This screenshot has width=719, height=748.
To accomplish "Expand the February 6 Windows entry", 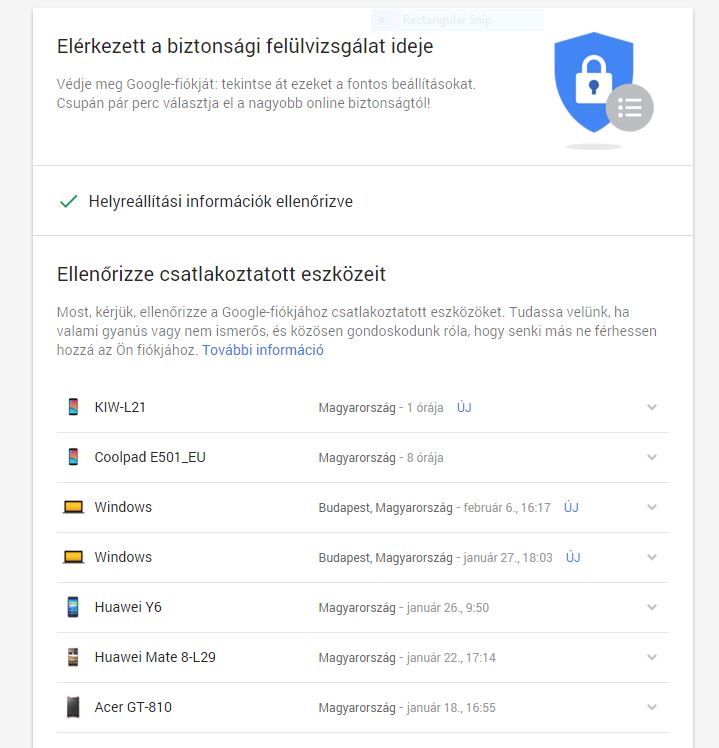I will [652, 507].
